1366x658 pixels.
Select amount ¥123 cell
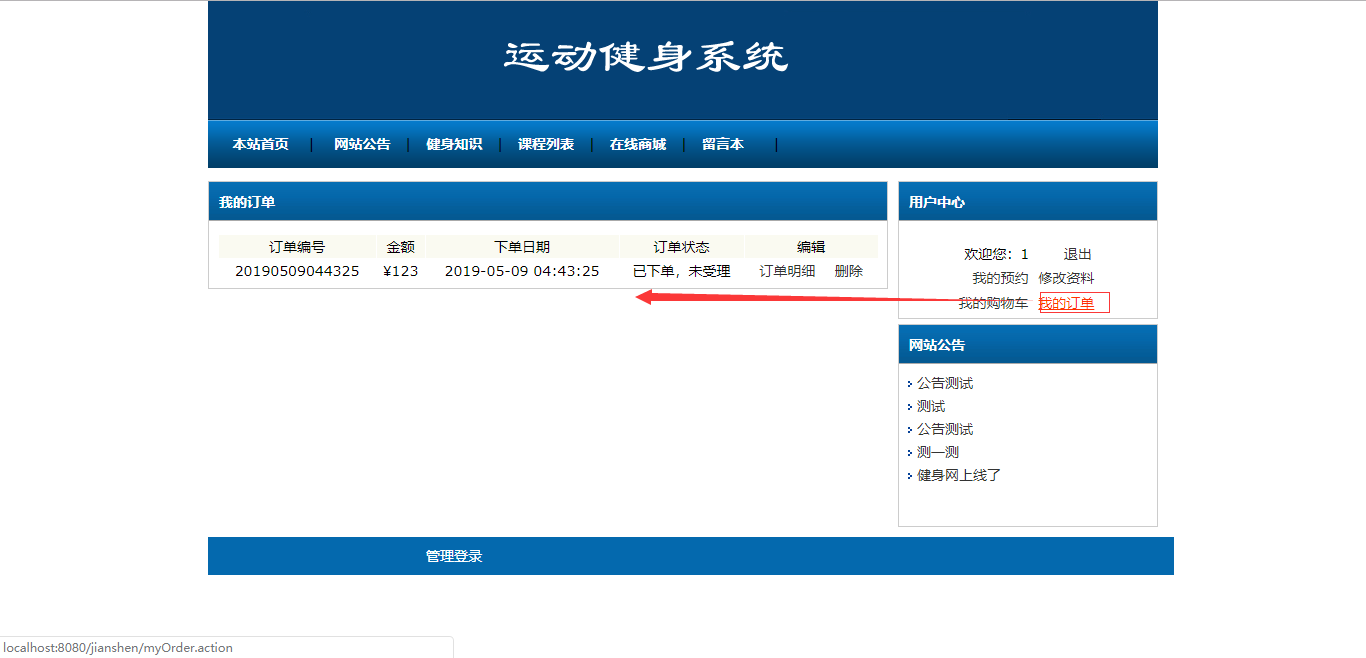(401, 271)
